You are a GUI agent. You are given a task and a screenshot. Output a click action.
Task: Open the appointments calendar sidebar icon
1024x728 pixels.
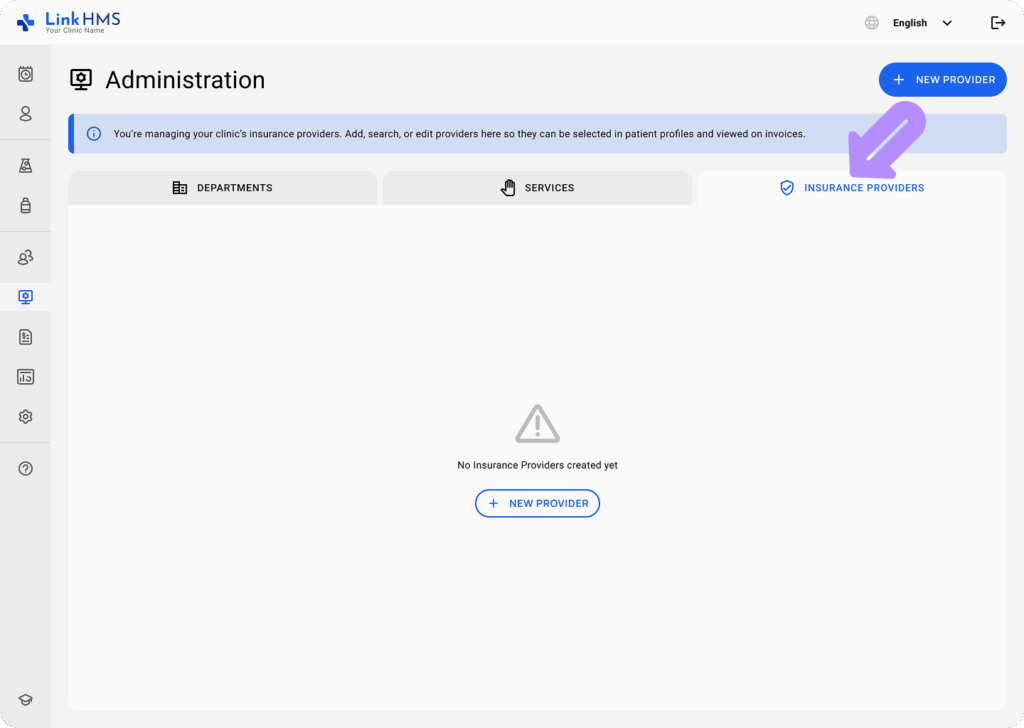(x=26, y=74)
